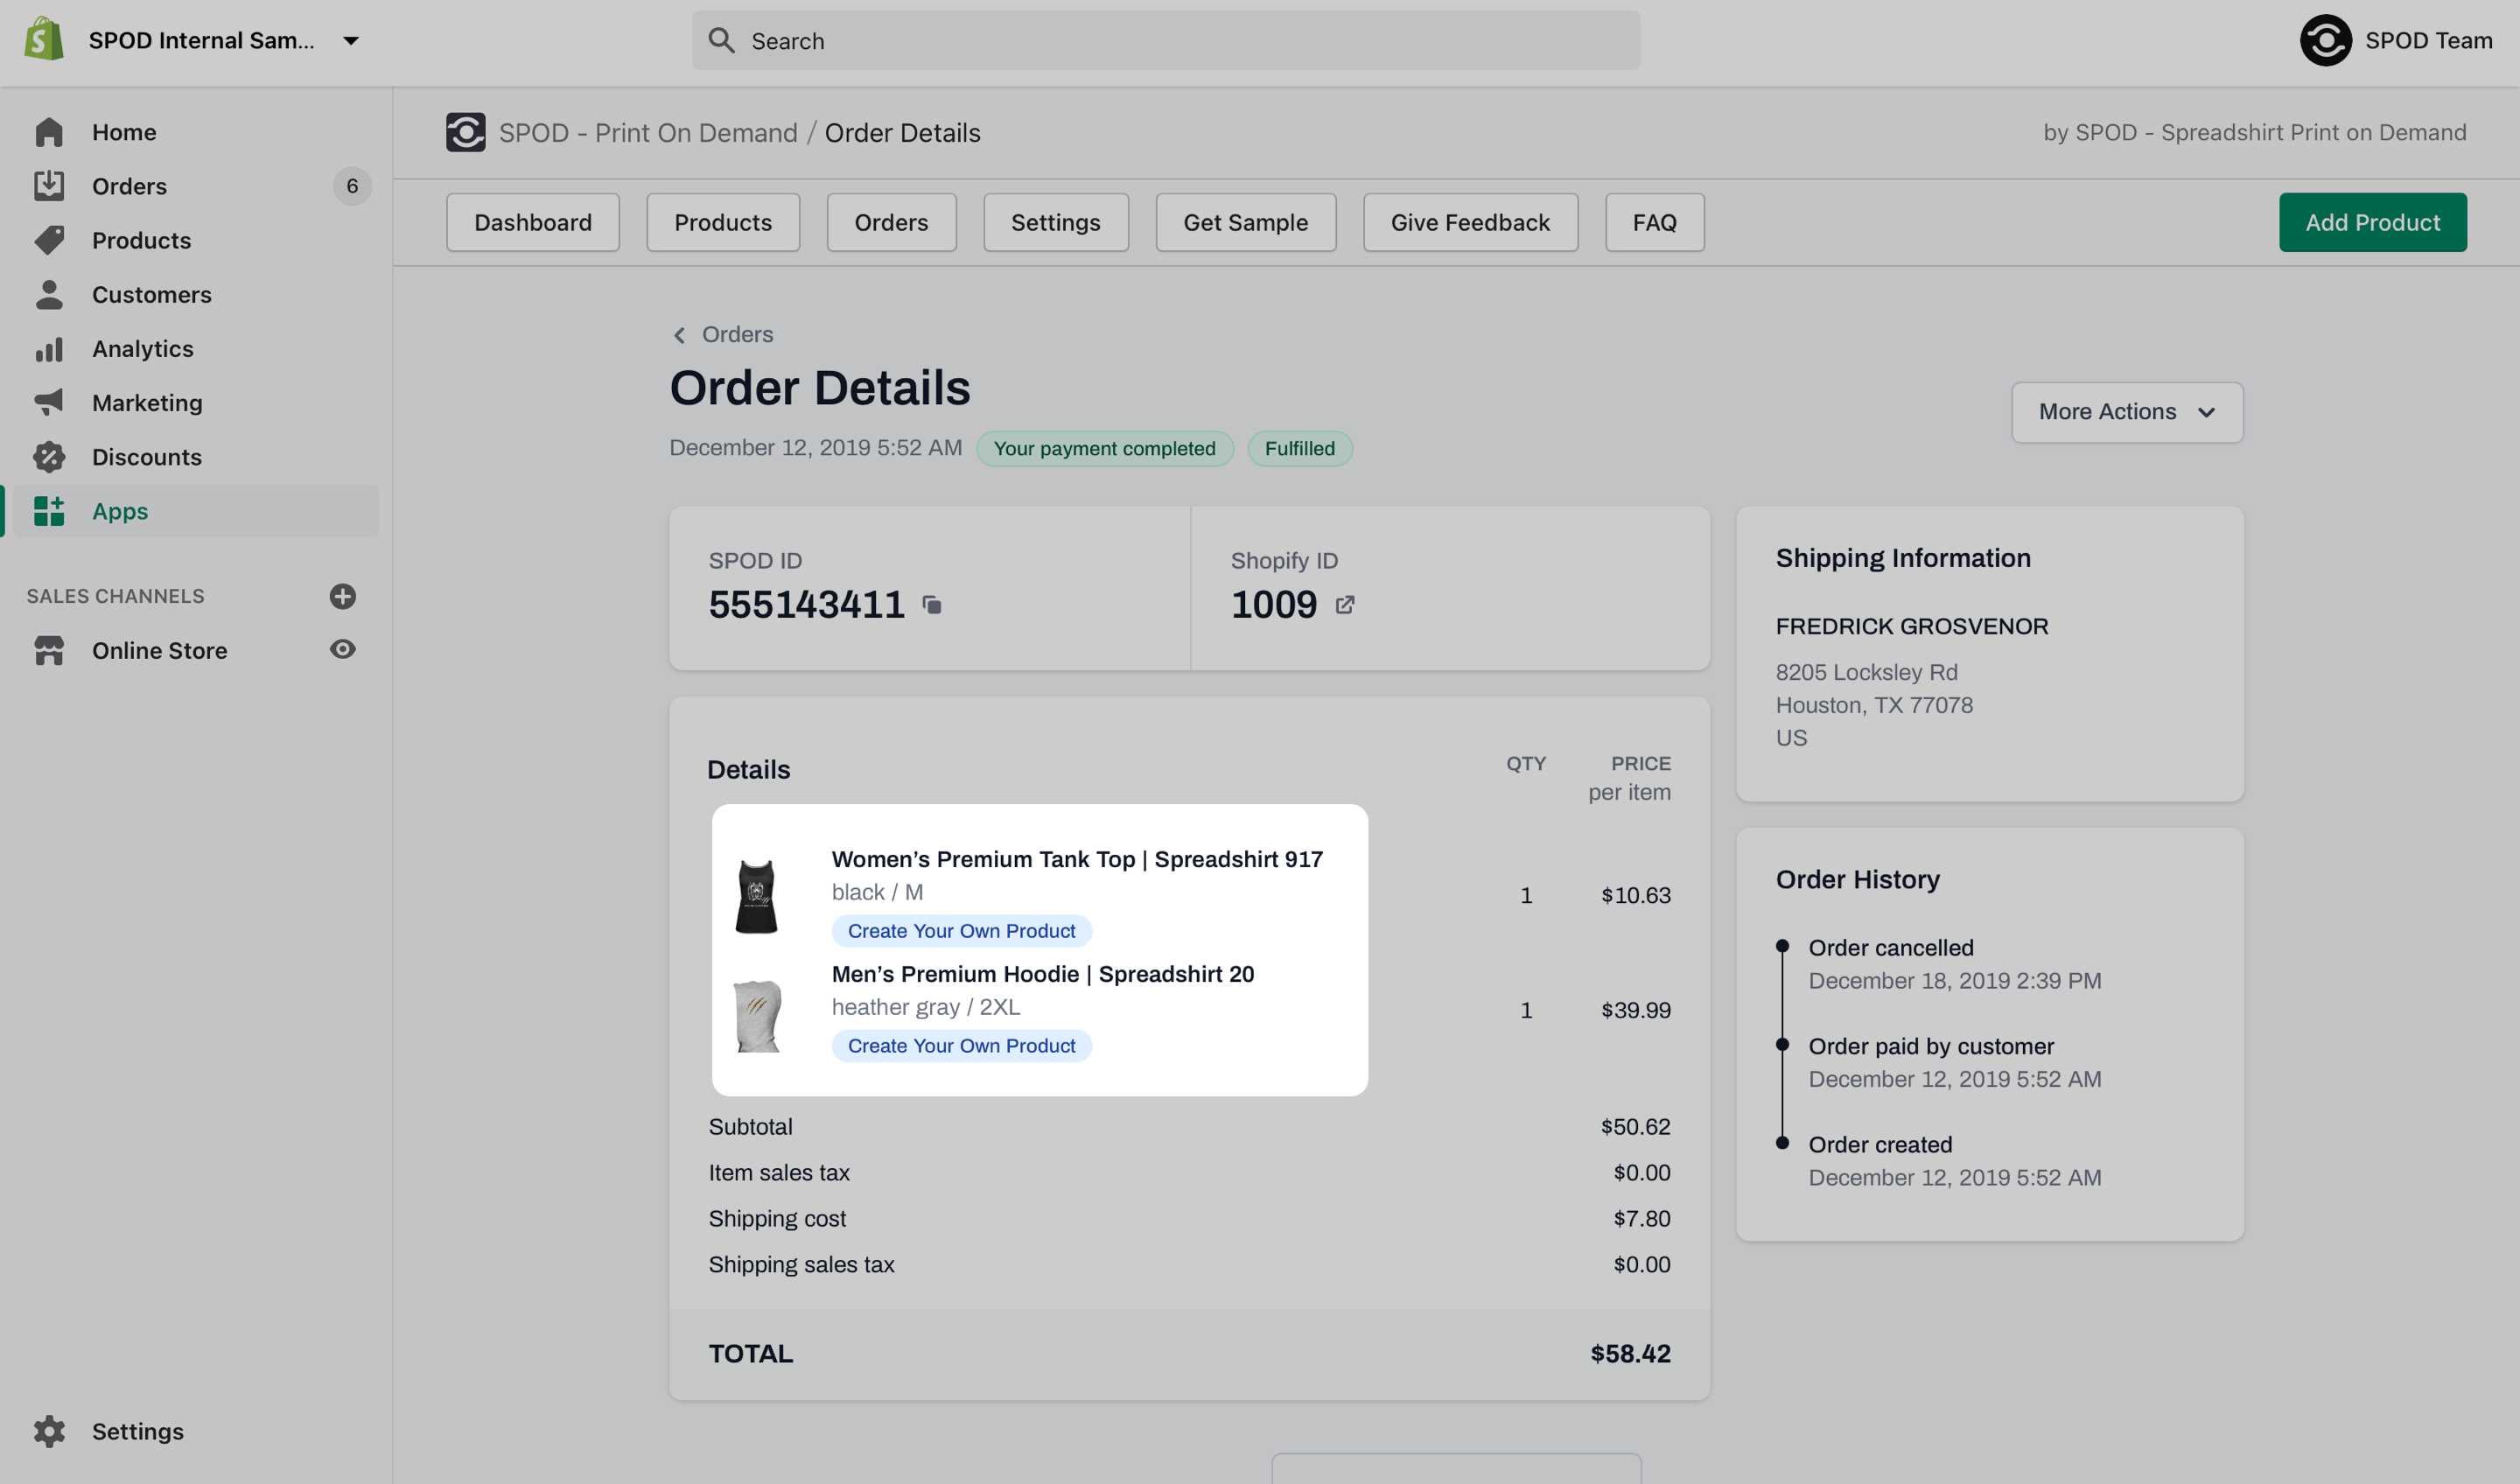Focus the Search field
The width and height of the screenshot is (2520, 1484).
pos(1166,41)
